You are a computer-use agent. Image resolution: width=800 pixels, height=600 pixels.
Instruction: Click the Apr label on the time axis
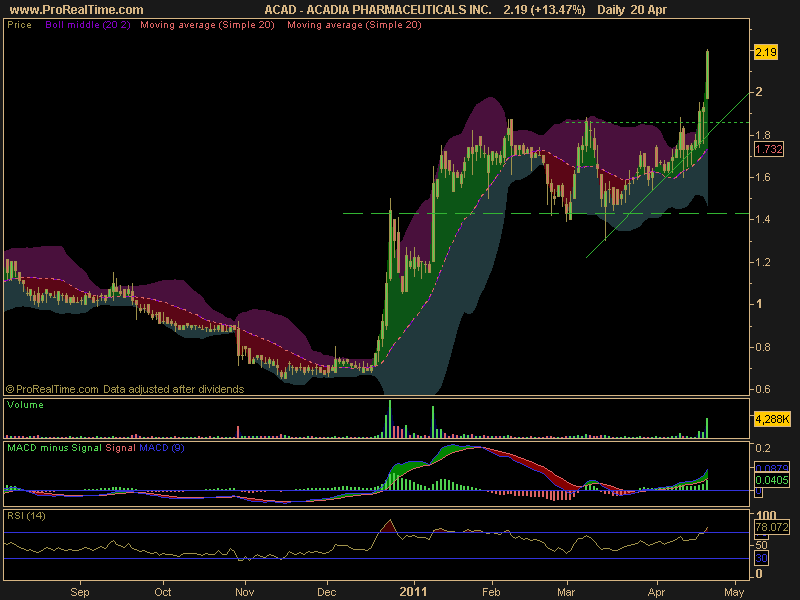pos(656,592)
